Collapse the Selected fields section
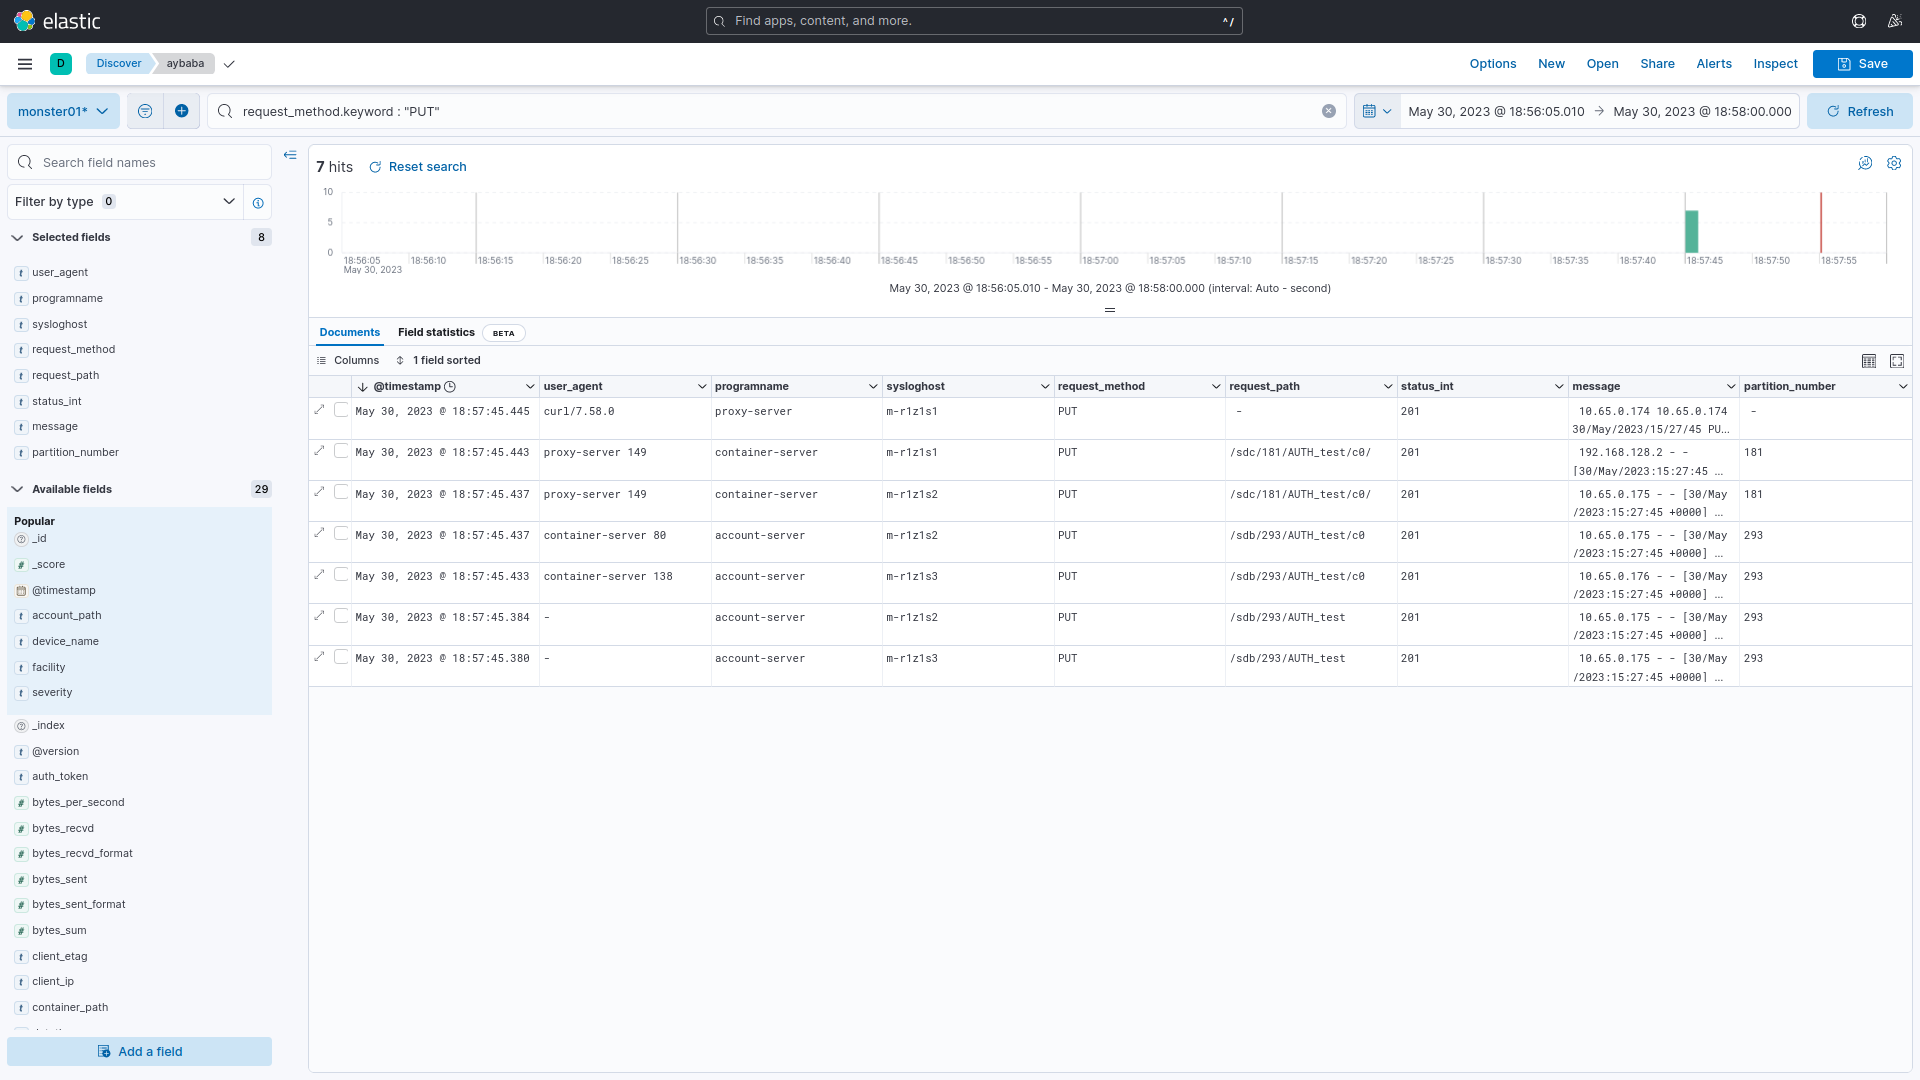The image size is (1920, 1080). click(x=17, y=238)
